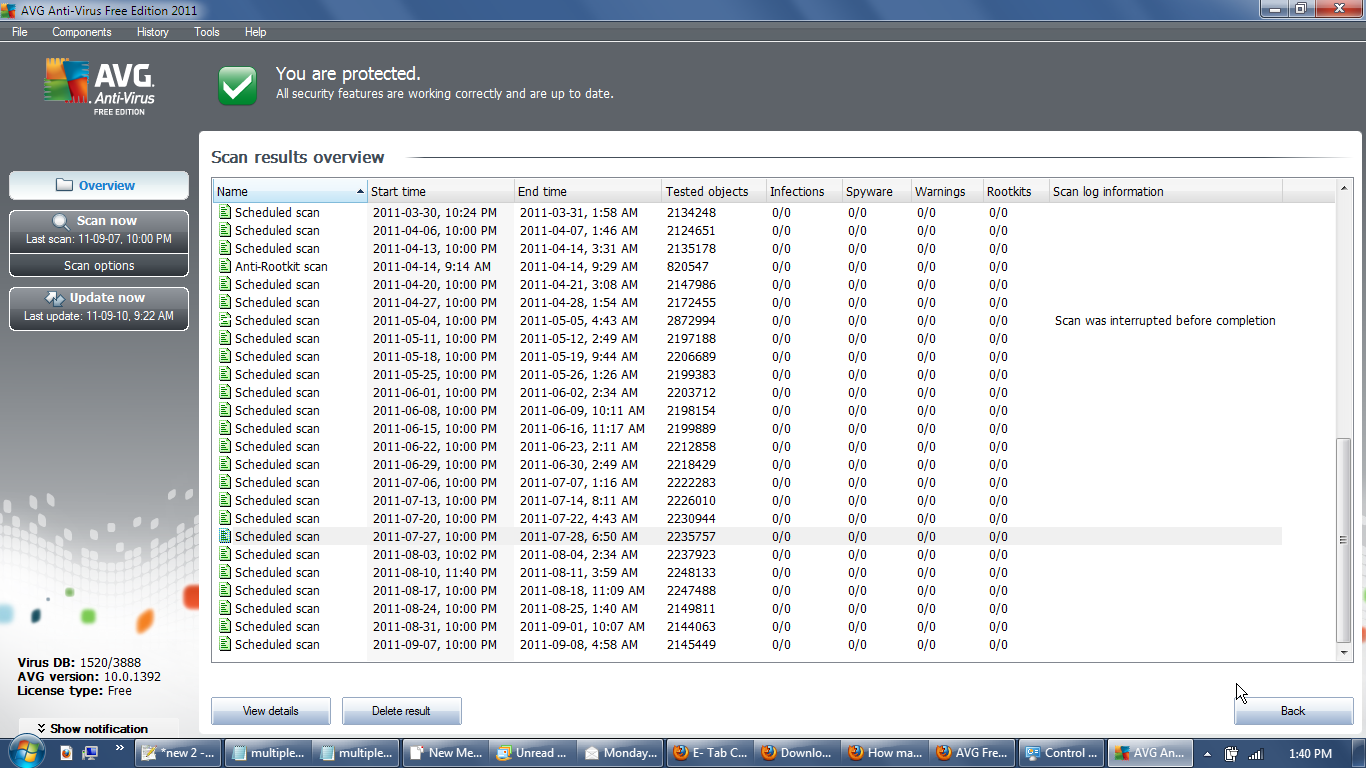Sort by Infections column header
The width and height of the screenshot is (1366, 768).
[803, 191]
